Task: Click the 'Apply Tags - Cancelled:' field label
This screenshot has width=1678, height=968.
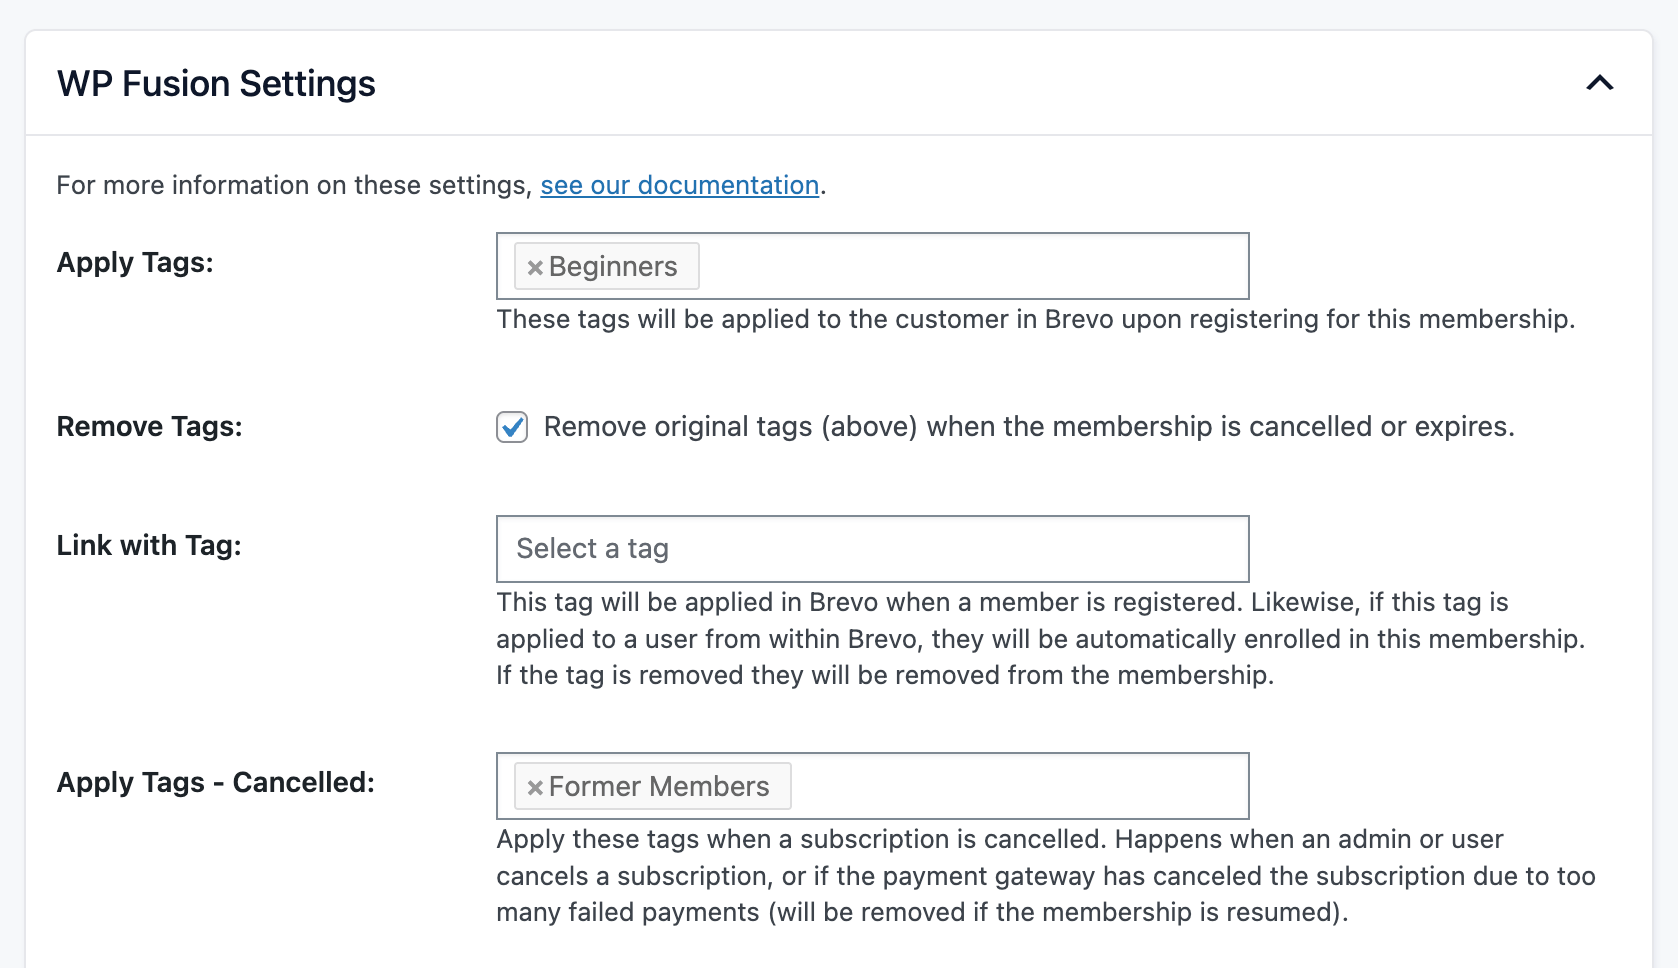Action: [x=215, y=783]
